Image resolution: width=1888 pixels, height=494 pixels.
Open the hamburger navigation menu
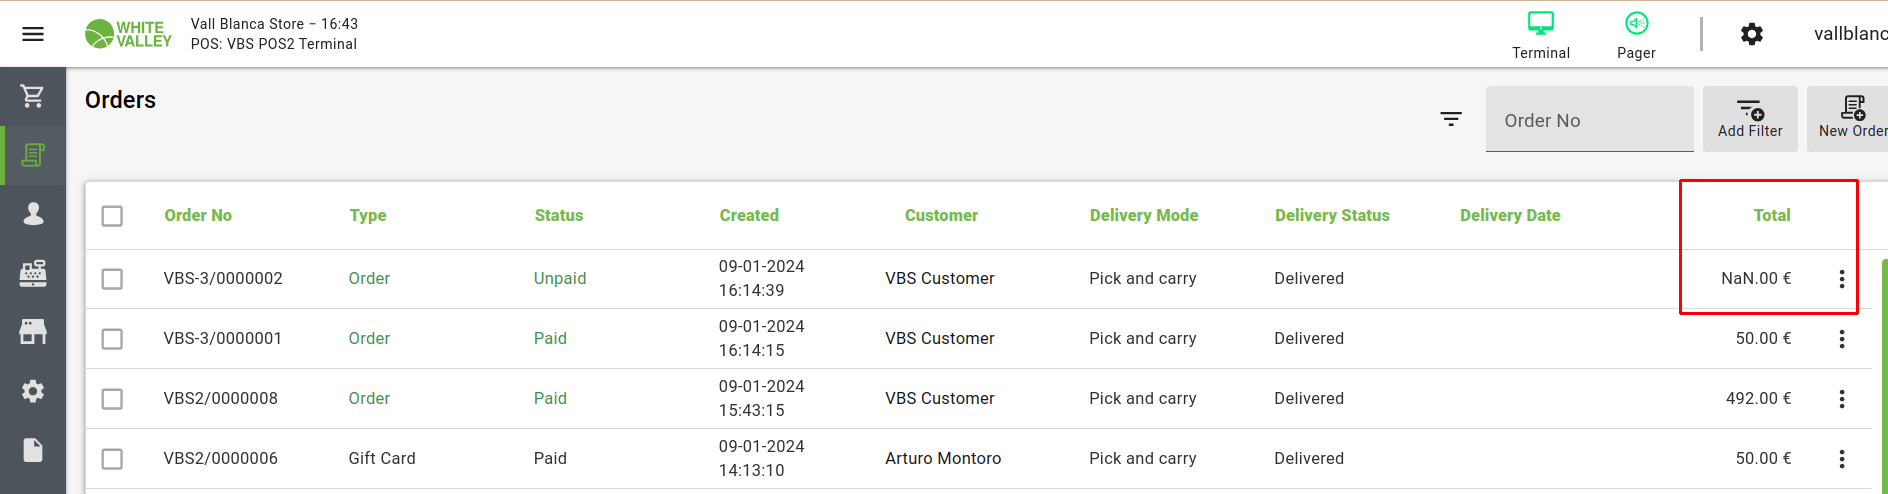click(x=33, y=34)
